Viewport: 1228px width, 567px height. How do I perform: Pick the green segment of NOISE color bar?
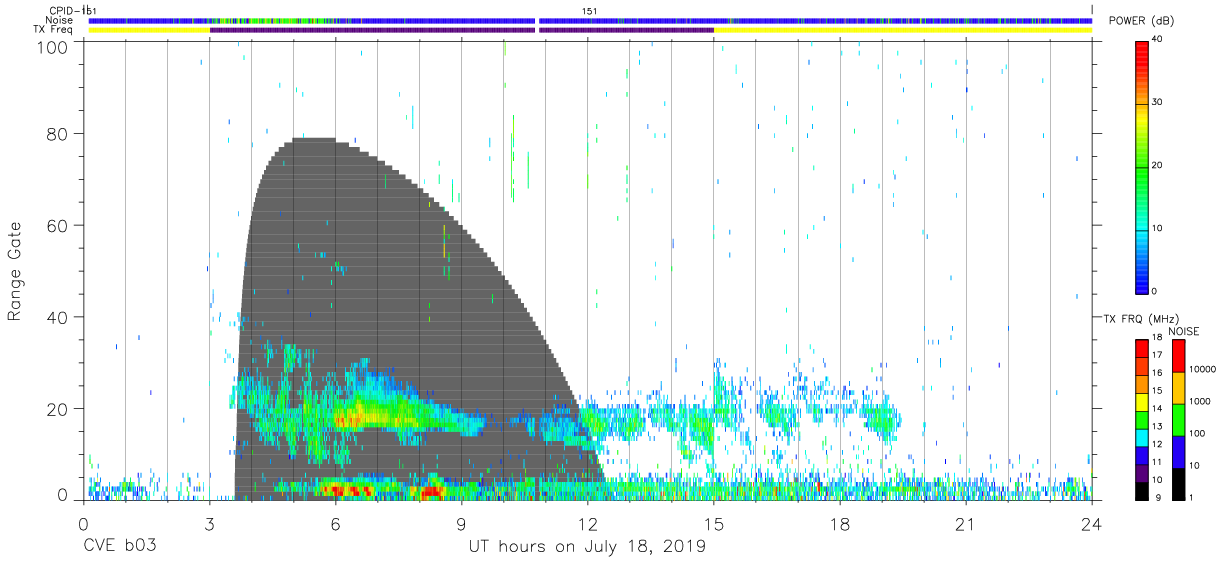pos(1178,420)
